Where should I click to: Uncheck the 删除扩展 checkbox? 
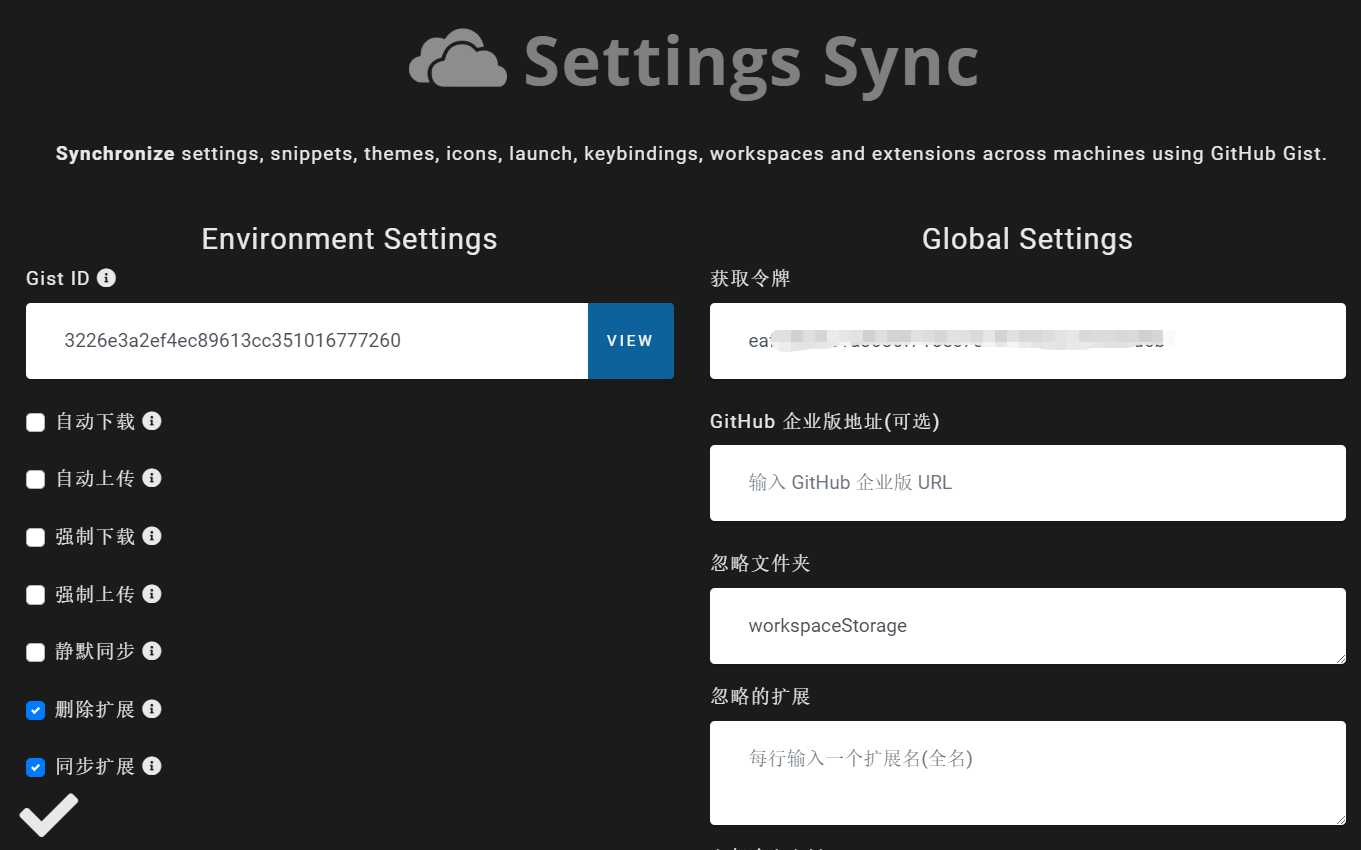[35, 710]
